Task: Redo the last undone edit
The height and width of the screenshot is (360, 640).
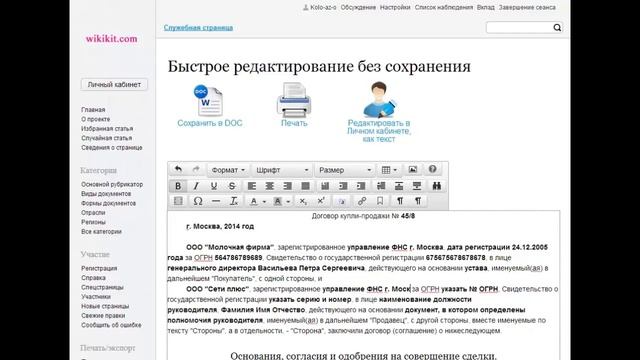Action: (x=196, y=169)
